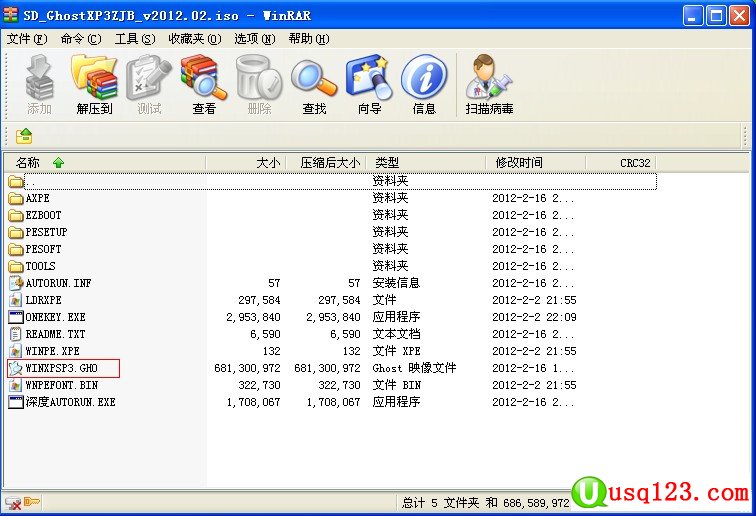Image resolution: width=756 pixels, height=516 pixels.
Task: Select the parent '..' folder row
Action: (332, 181)
